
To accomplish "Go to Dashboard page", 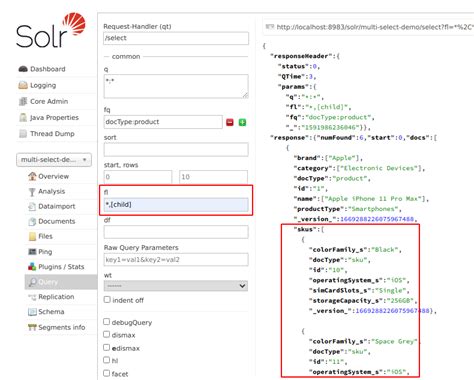I will coord(48,69).
